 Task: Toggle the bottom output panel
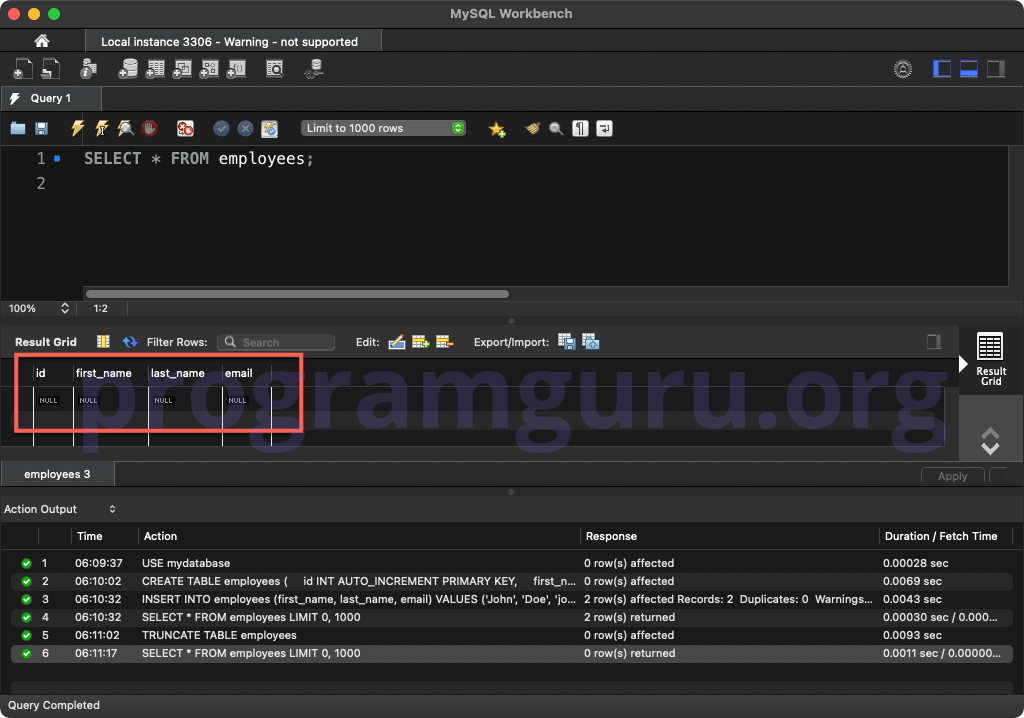968,69
